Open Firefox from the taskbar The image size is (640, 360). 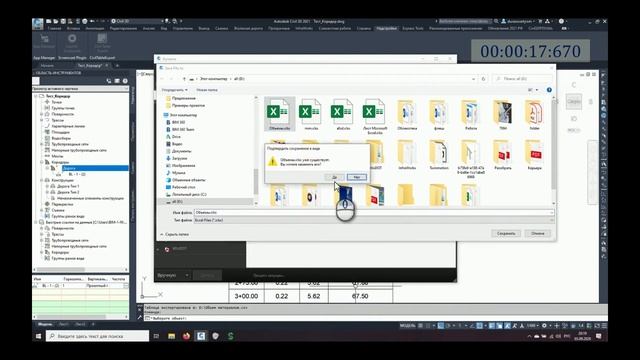tap(186, 336)
